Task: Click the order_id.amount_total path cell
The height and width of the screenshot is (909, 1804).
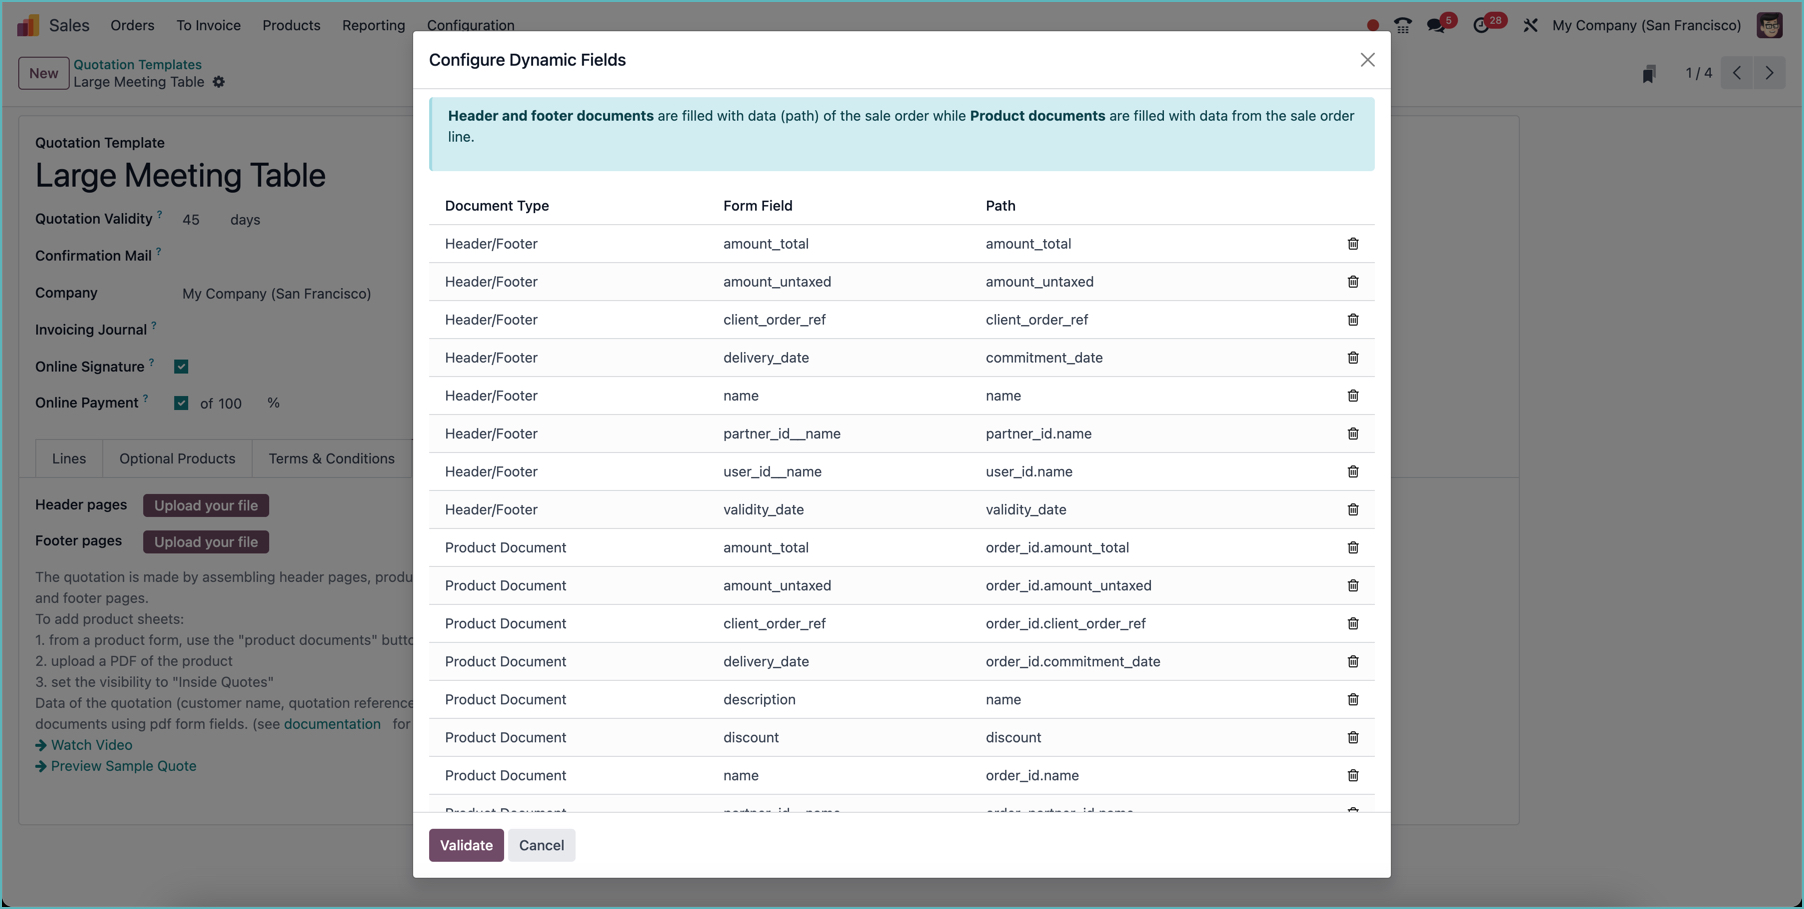Action: click(x=1057, y=548)
